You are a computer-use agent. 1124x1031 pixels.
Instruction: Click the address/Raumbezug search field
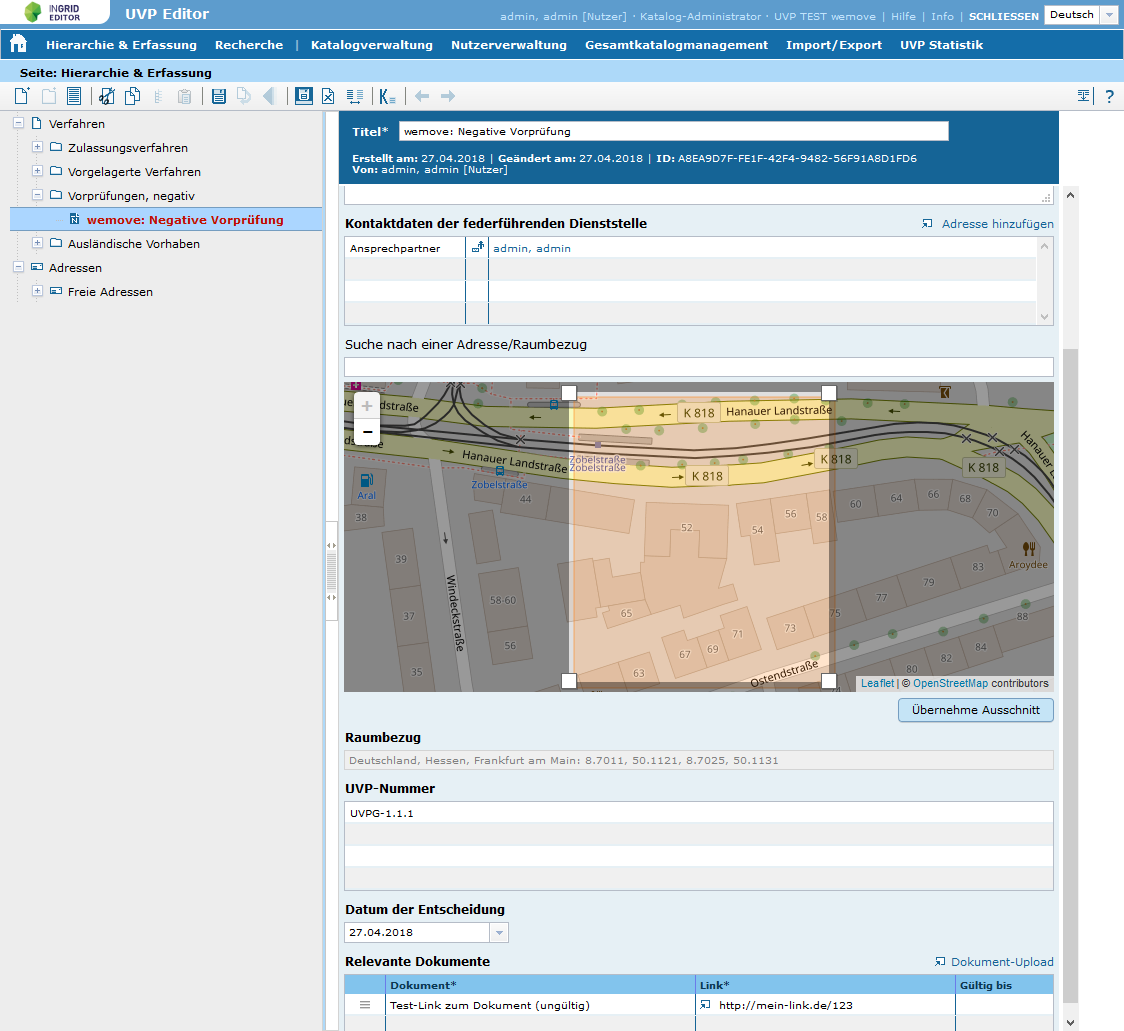coord(698,367)
